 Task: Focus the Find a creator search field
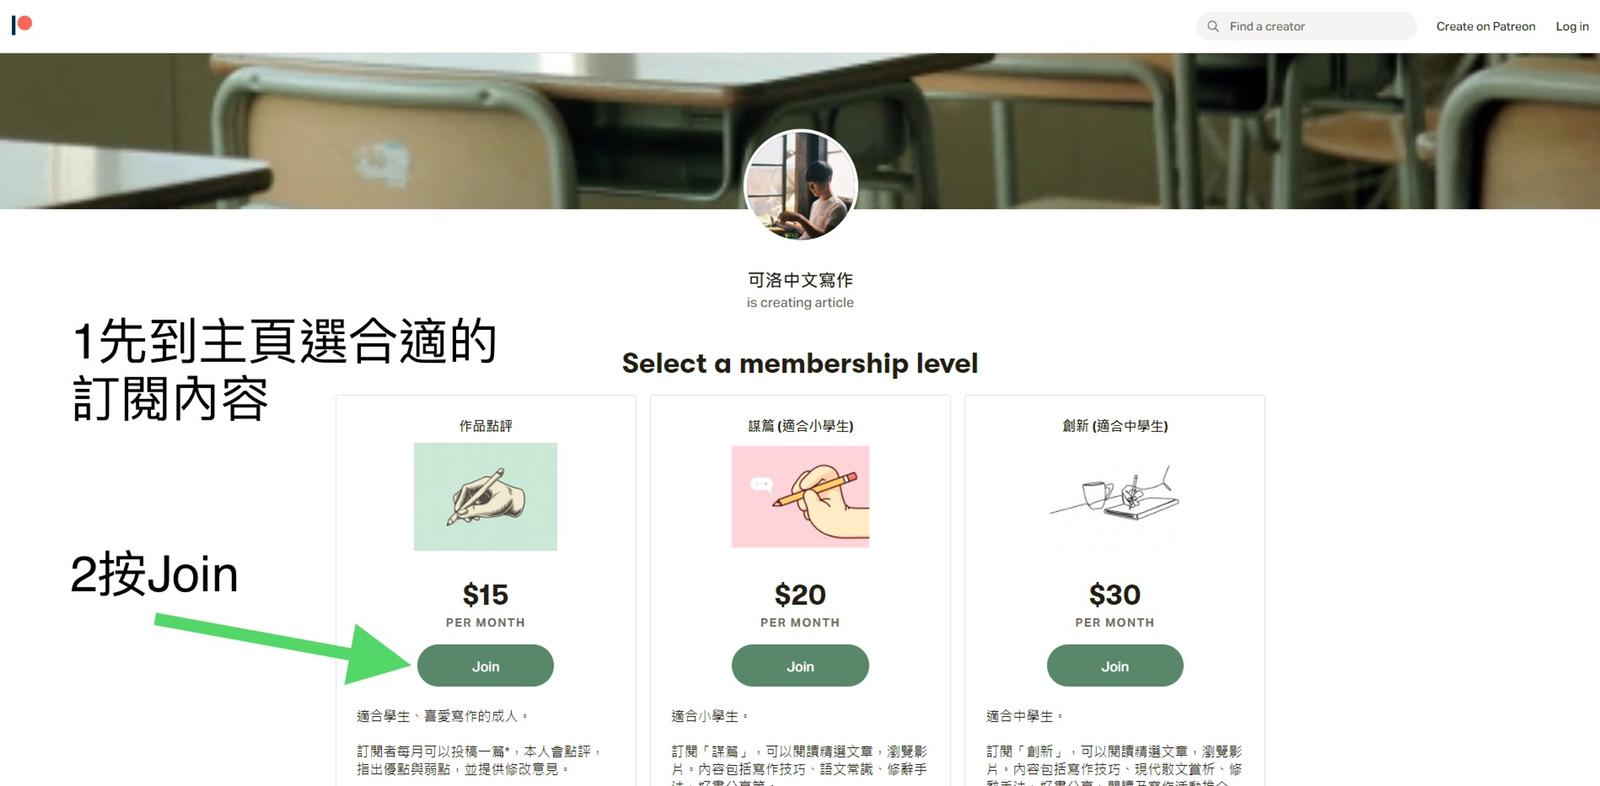tap(1306, 26)
